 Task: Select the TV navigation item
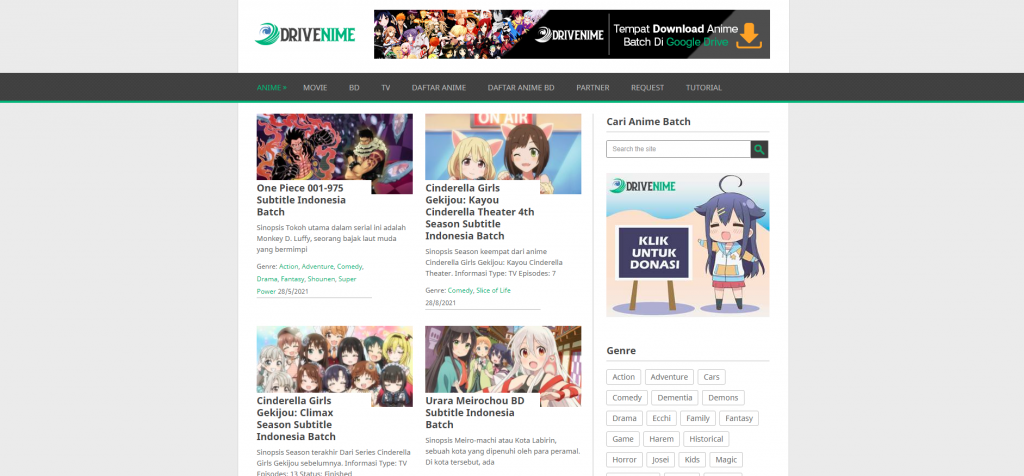click(386, 87)
